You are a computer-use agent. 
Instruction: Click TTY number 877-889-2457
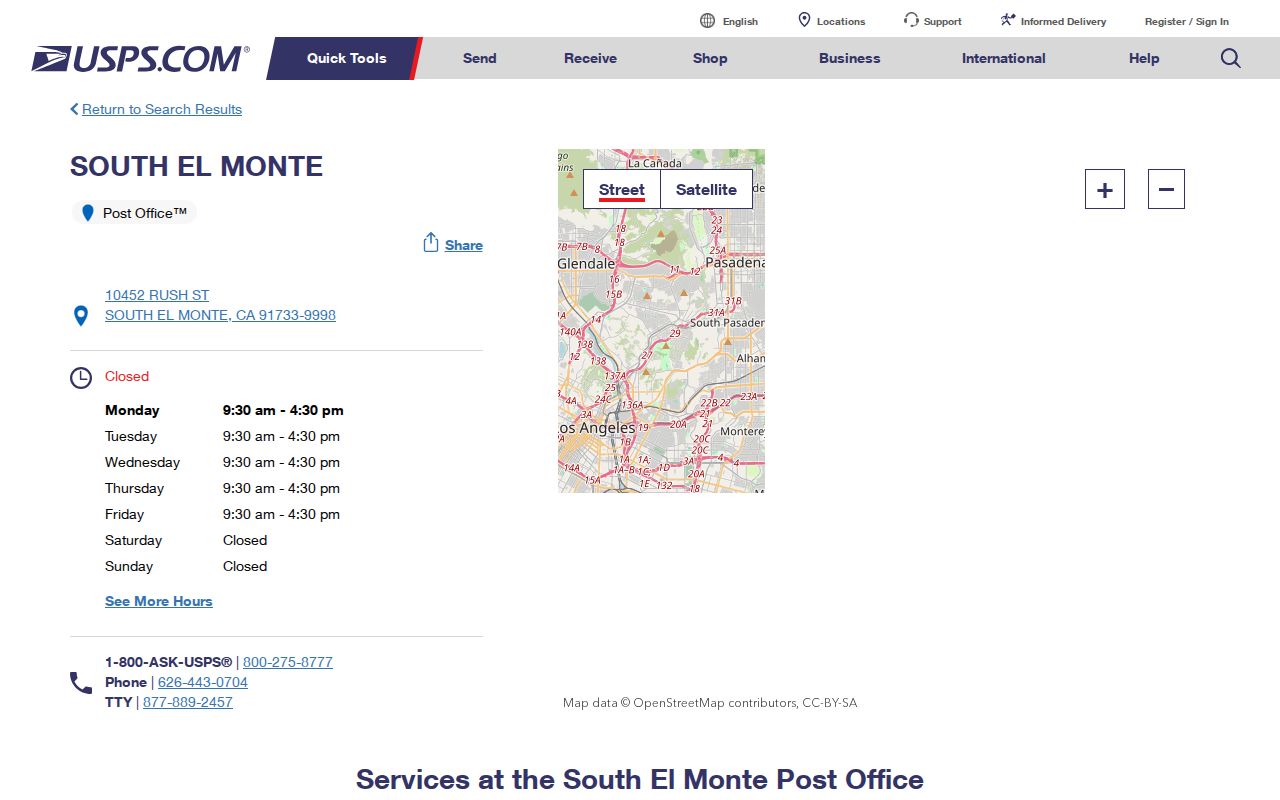[x=188, y=702]
